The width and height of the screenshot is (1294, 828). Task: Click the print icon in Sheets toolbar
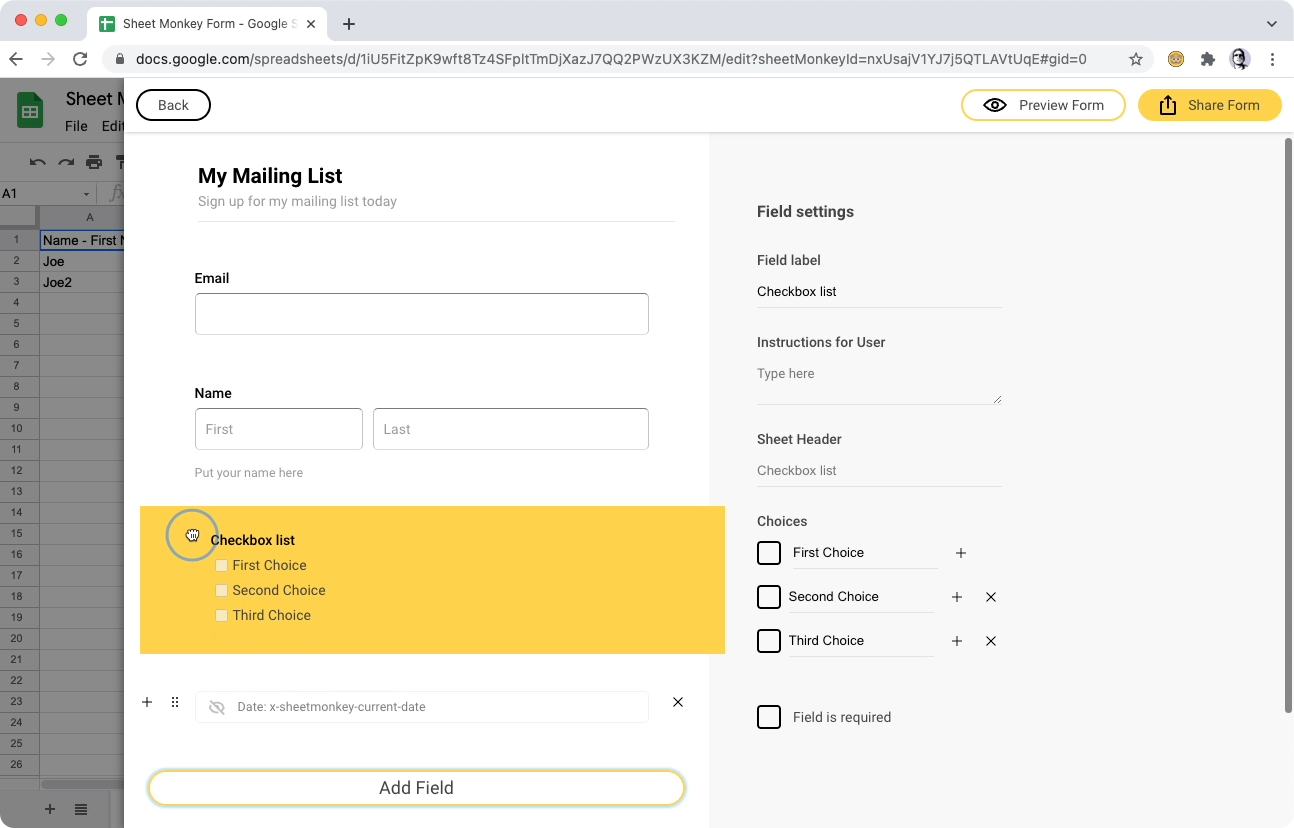point(94,162)
